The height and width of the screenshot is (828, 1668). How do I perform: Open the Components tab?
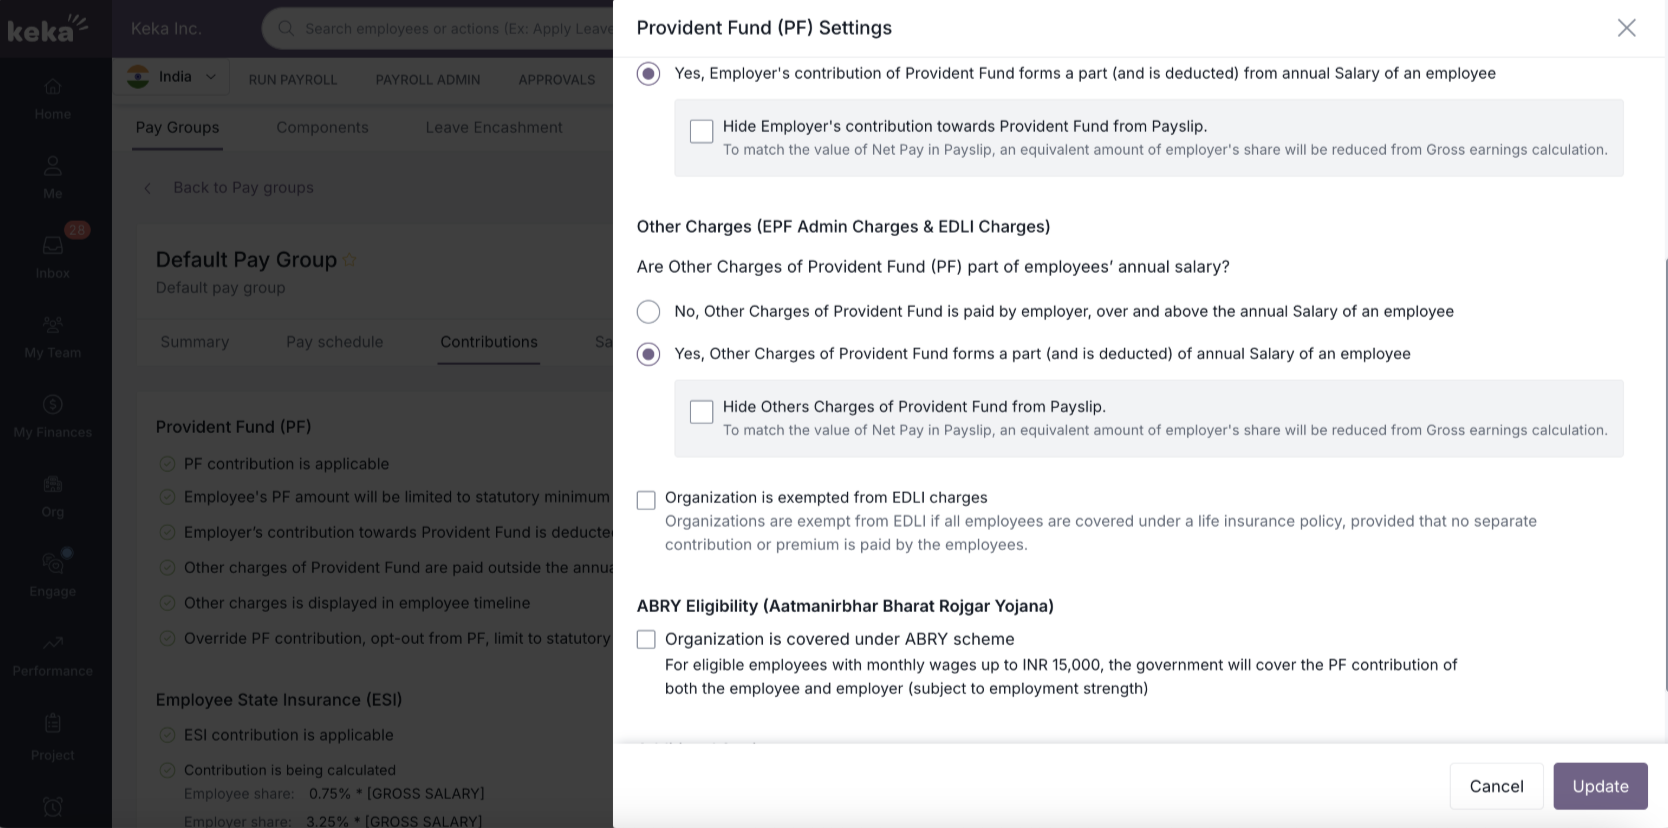point(322,128)
